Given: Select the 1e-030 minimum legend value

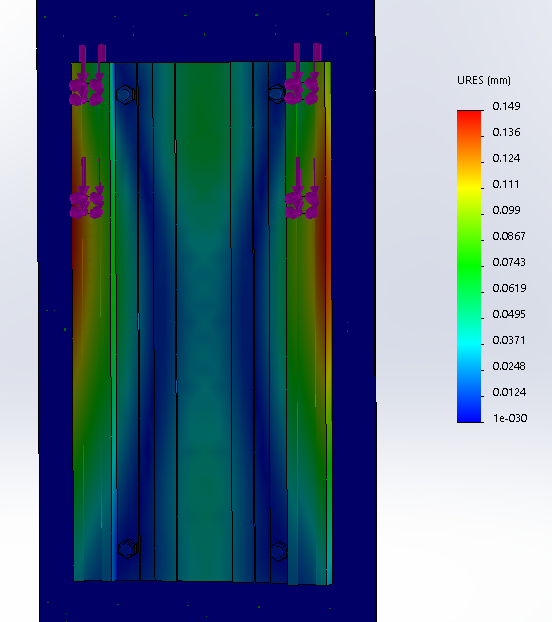Looking at the screenshot, I should pyautogui.click(x=510, y=418).
